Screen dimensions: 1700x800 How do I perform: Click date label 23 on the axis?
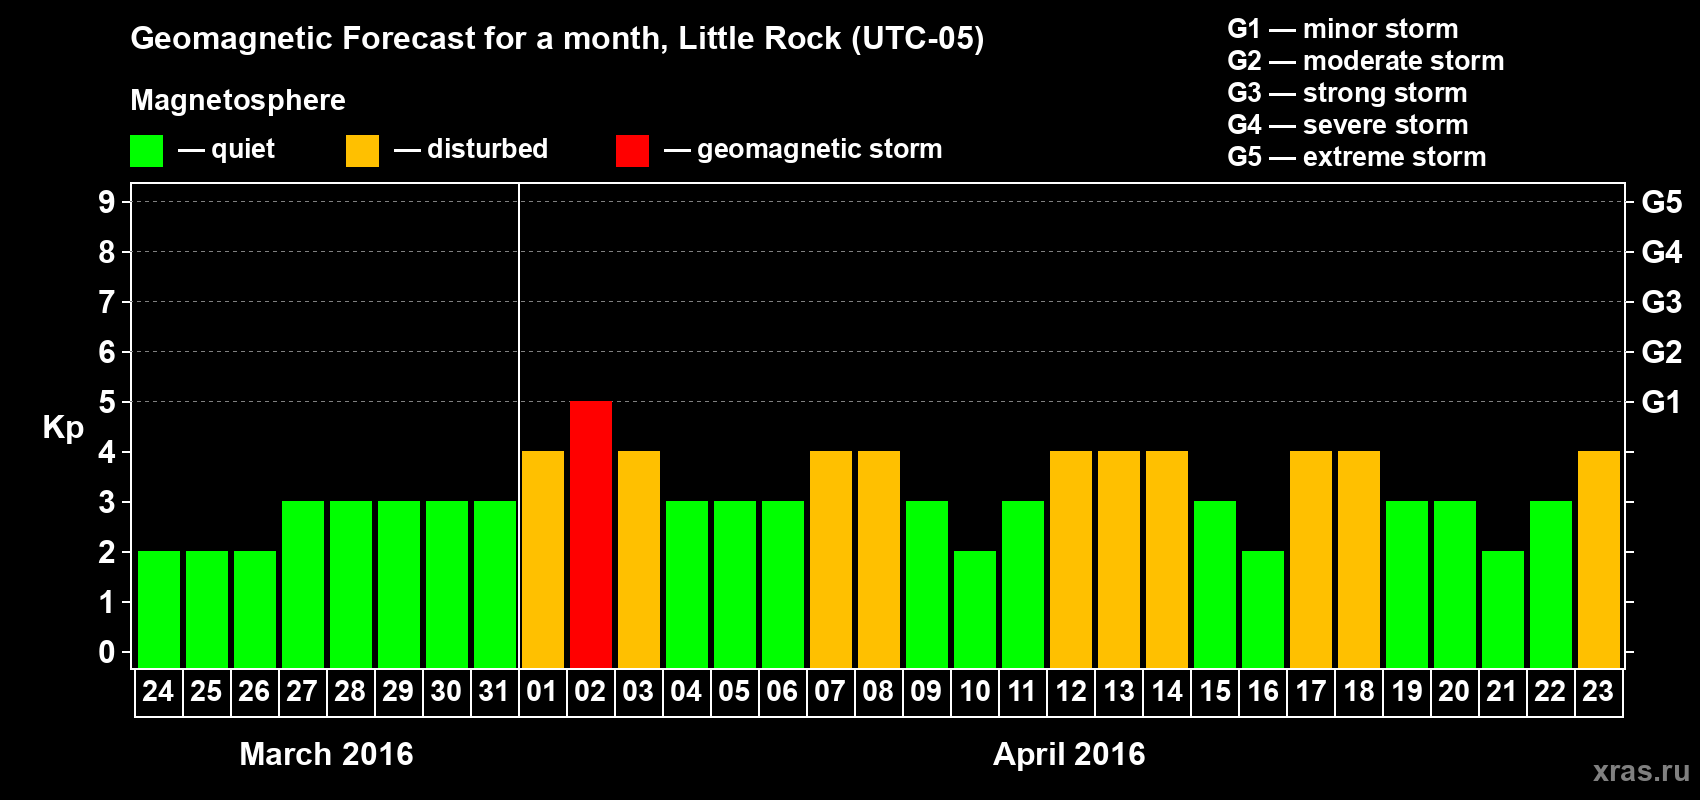coord(1598,692)
